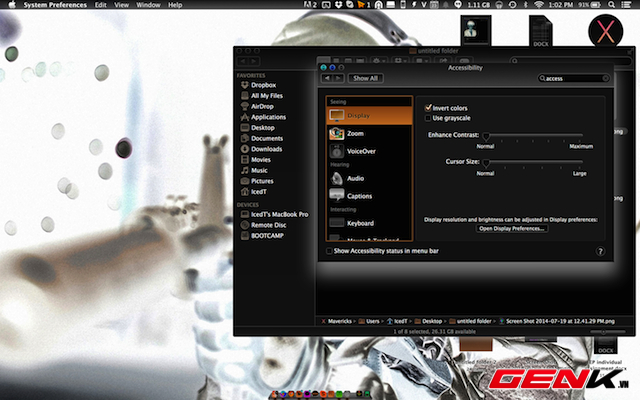Open the Help menu

pos(175,5)
